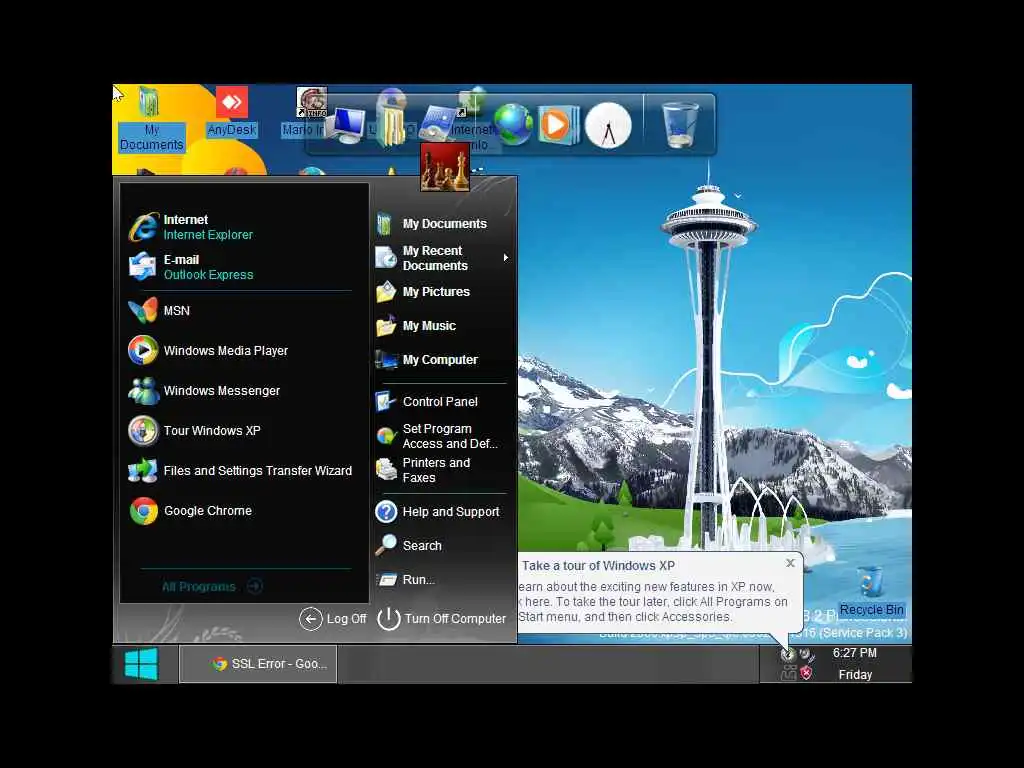Click Log Off button
The image size is (1024, 768).
coord(333,618)
